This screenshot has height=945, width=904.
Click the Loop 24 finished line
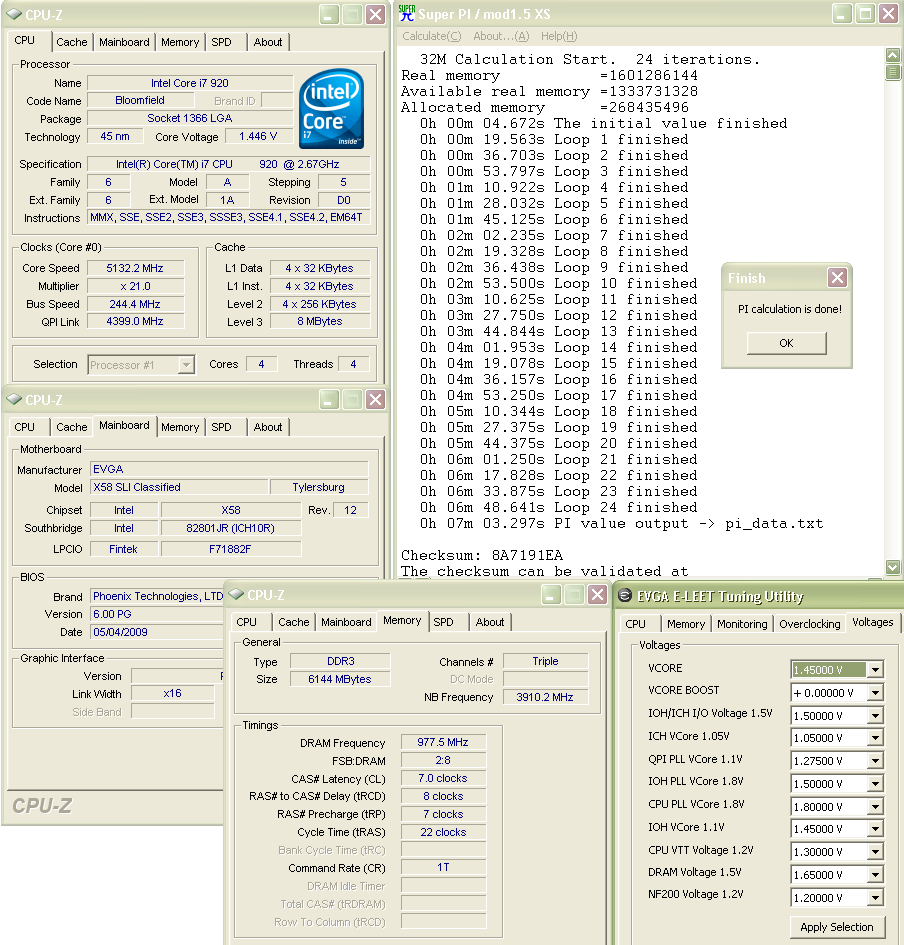click(x=559, y=507)
